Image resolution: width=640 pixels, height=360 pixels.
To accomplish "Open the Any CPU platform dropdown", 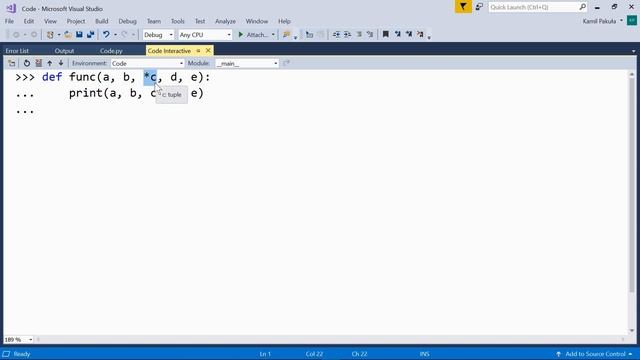I will pyautogui.click(x=205, y=35).
